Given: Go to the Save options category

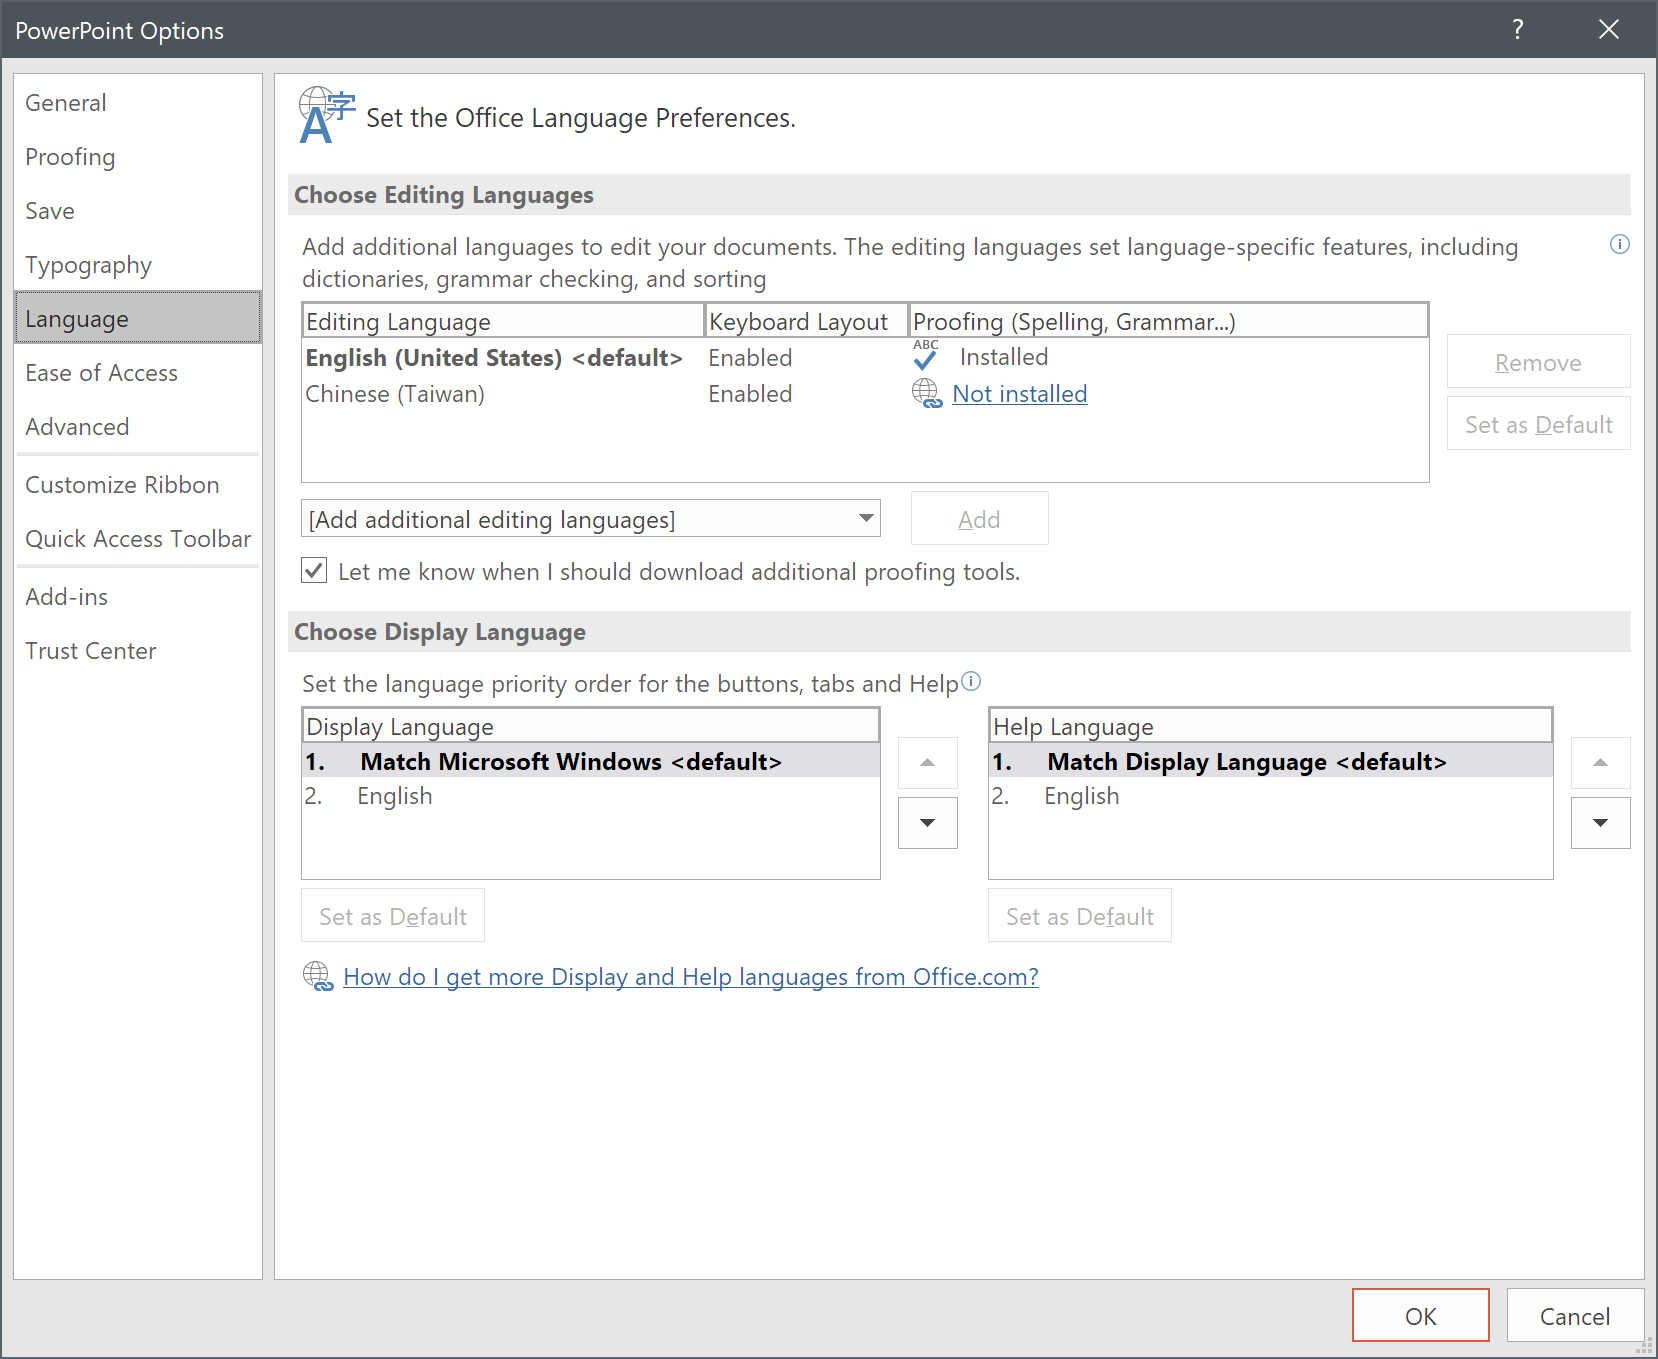Looking at the screenshot, I should [x=138, y=211].
